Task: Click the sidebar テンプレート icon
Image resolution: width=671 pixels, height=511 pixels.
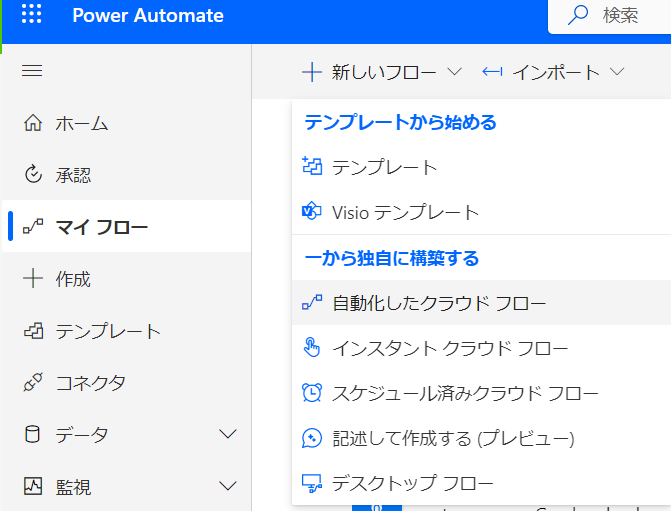Action: coord(33,331)
